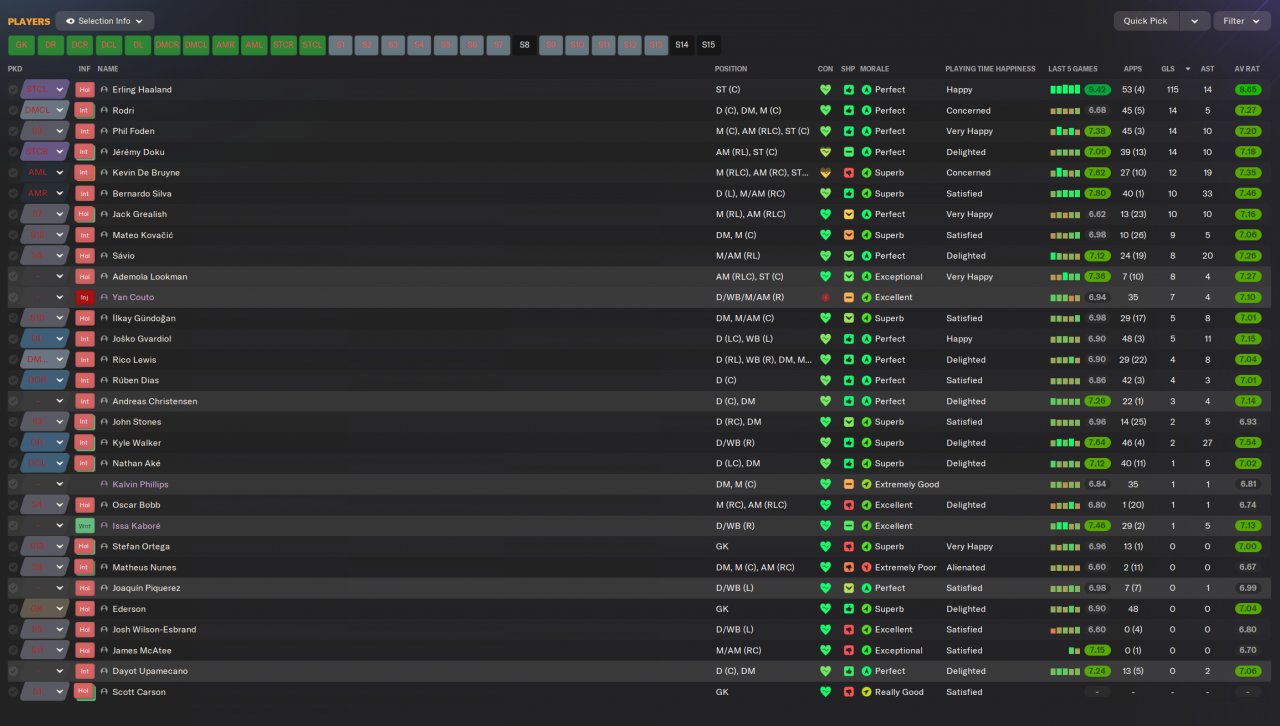Screen dimensions: 1280x726
Task: Open the Inj injury badge for Yan Couto
Action: [85, 297]
